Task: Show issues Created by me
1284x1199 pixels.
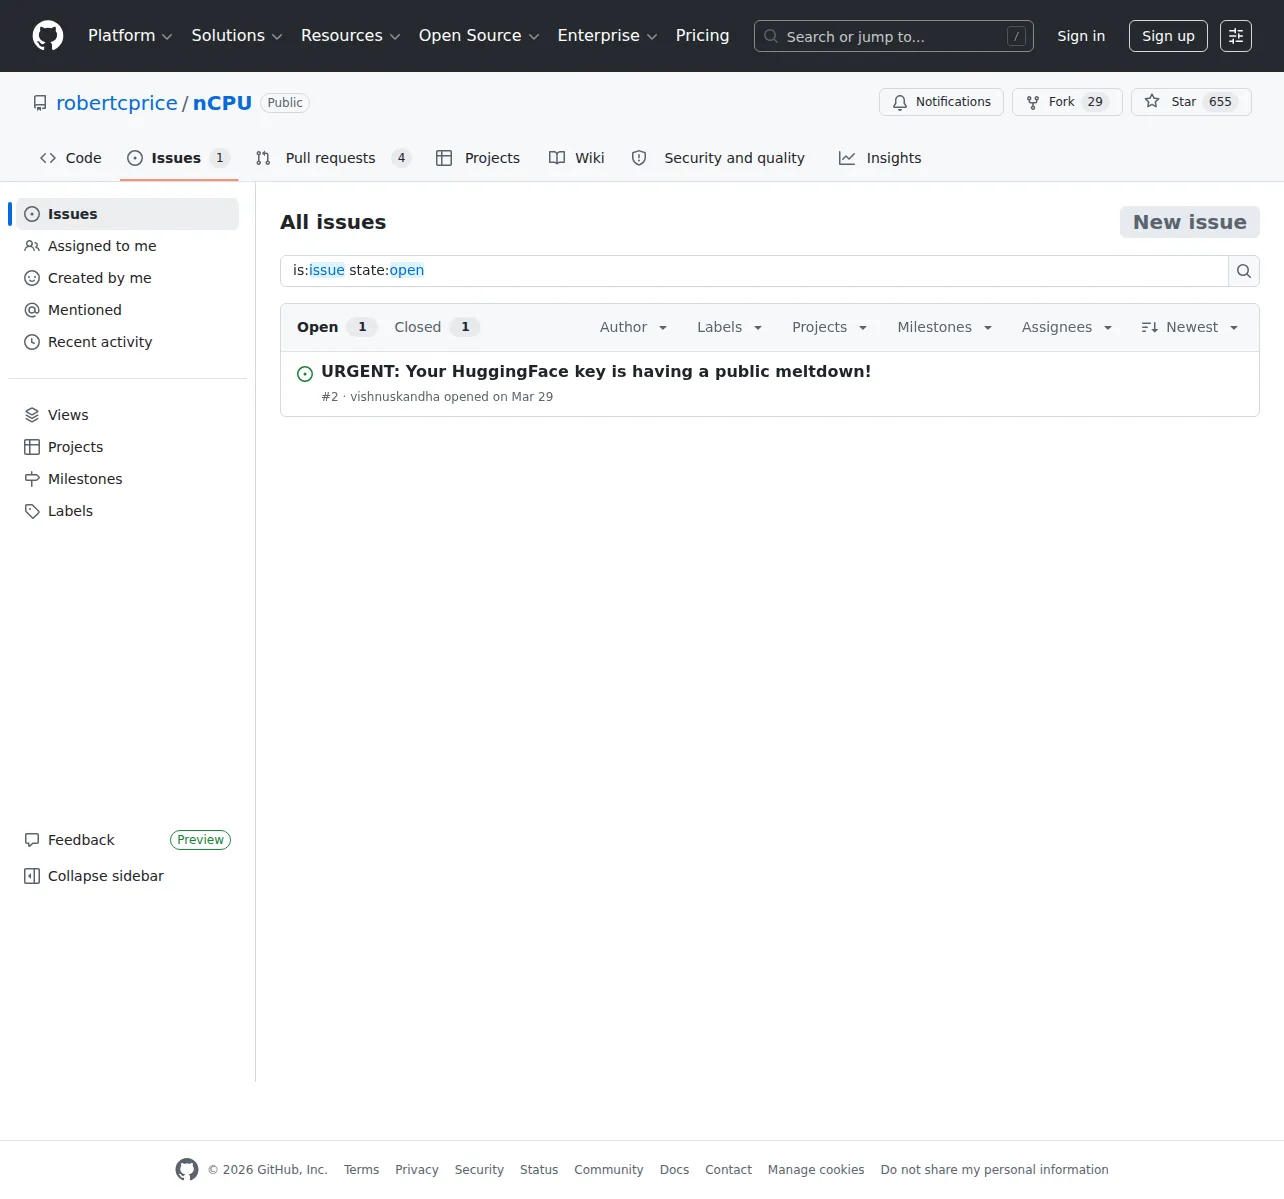Action: pos(127,278)
